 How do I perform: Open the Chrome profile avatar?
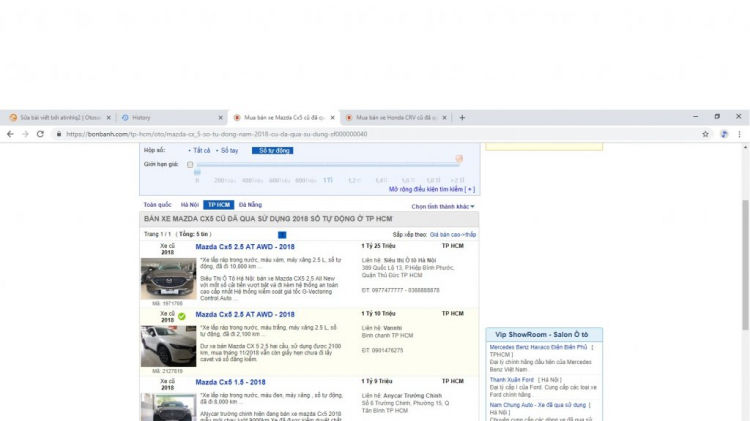[724, 134]
